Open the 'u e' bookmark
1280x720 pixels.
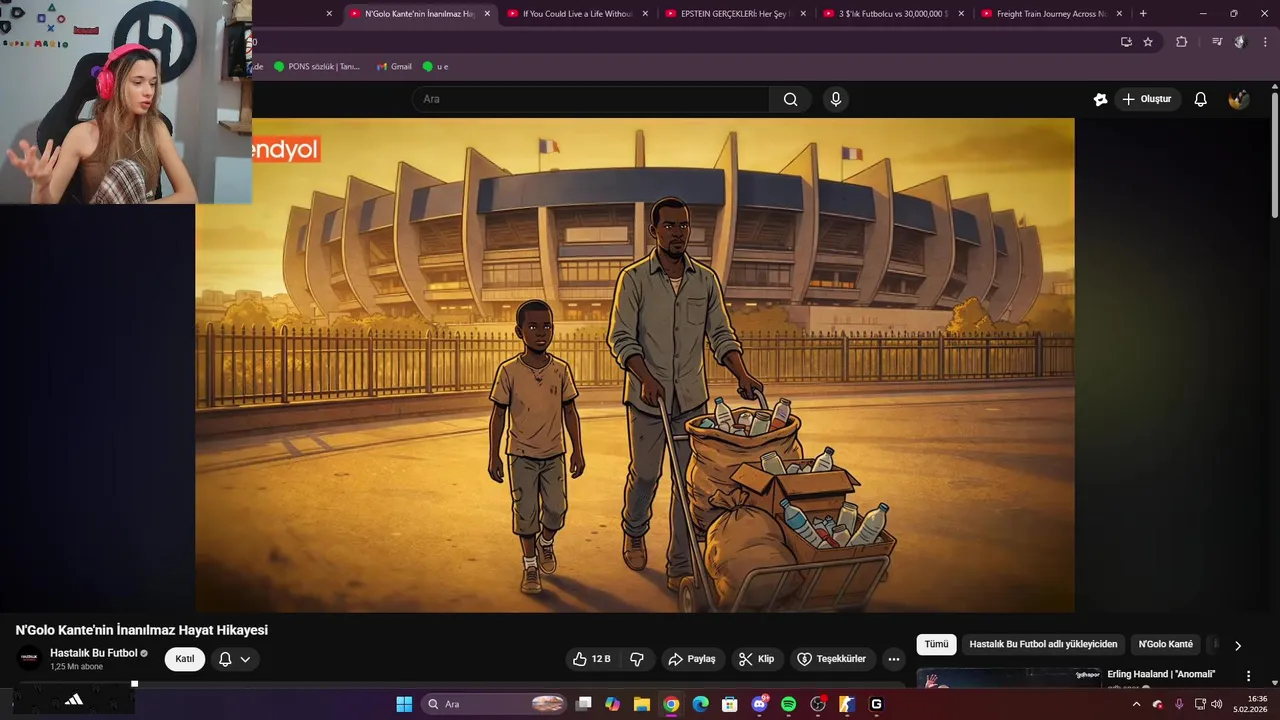pyautogui.click(x=435, y=66)
